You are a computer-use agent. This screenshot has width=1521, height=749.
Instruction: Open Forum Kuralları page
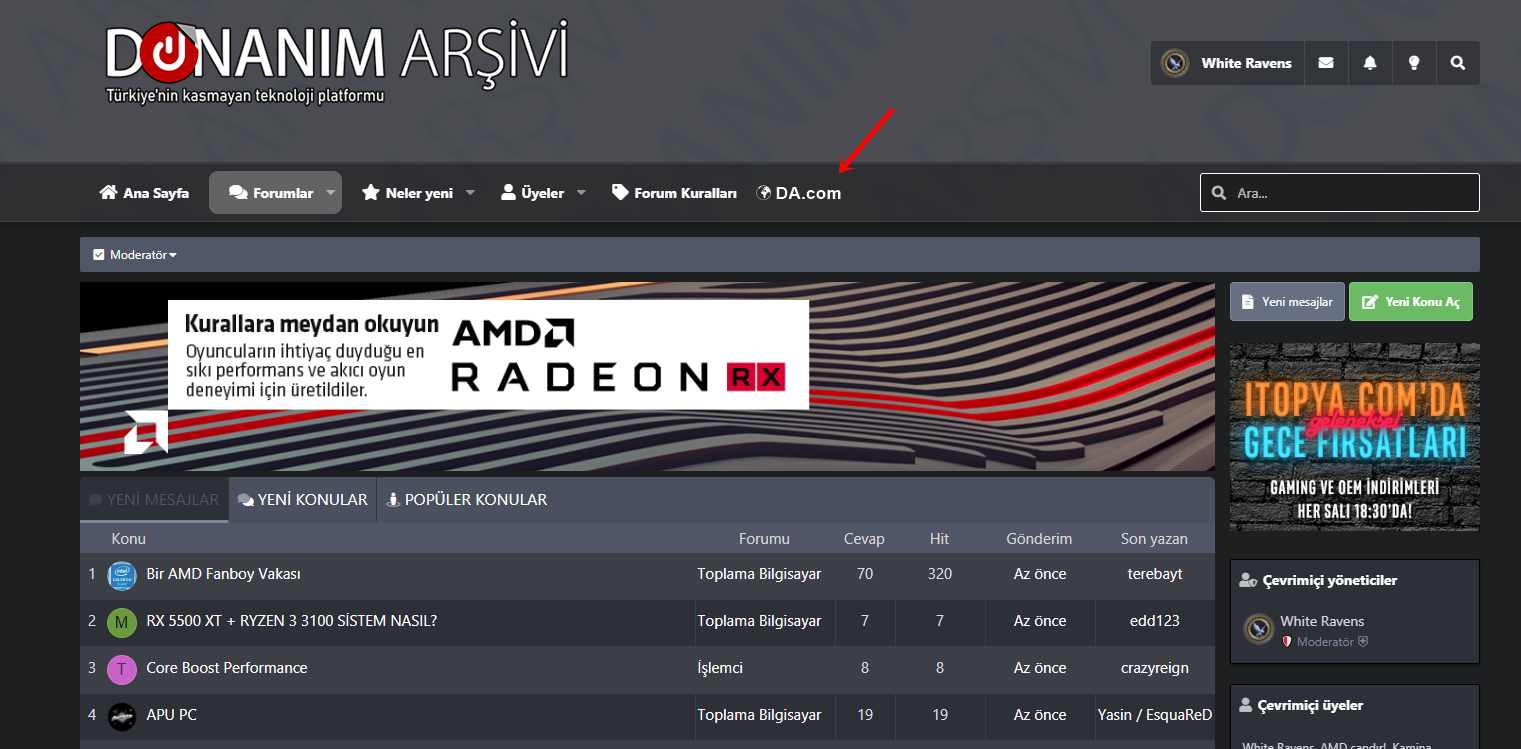tap(674, 193)
